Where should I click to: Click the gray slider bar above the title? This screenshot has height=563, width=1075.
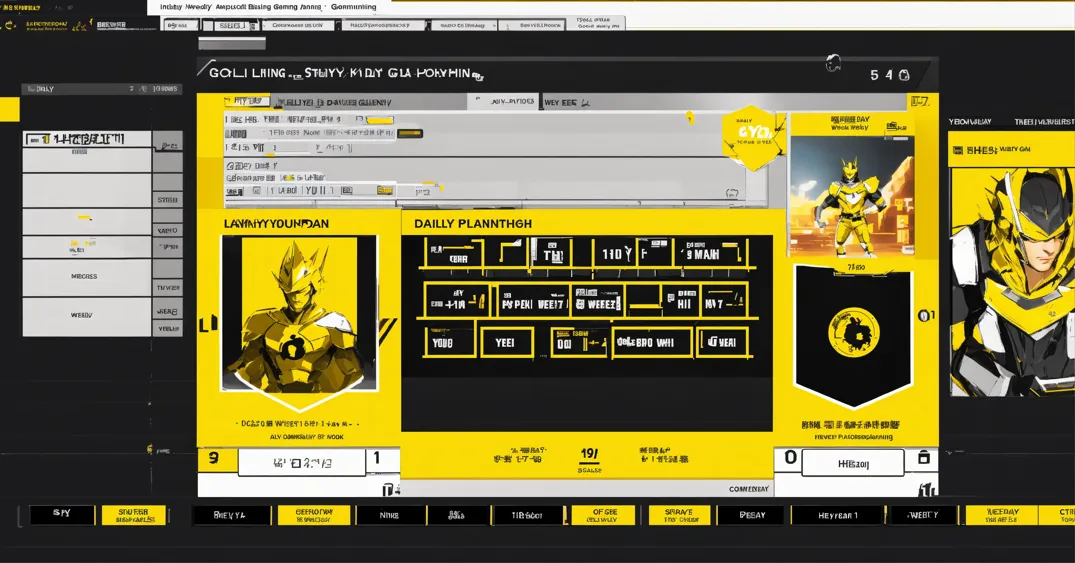[232, 43]
